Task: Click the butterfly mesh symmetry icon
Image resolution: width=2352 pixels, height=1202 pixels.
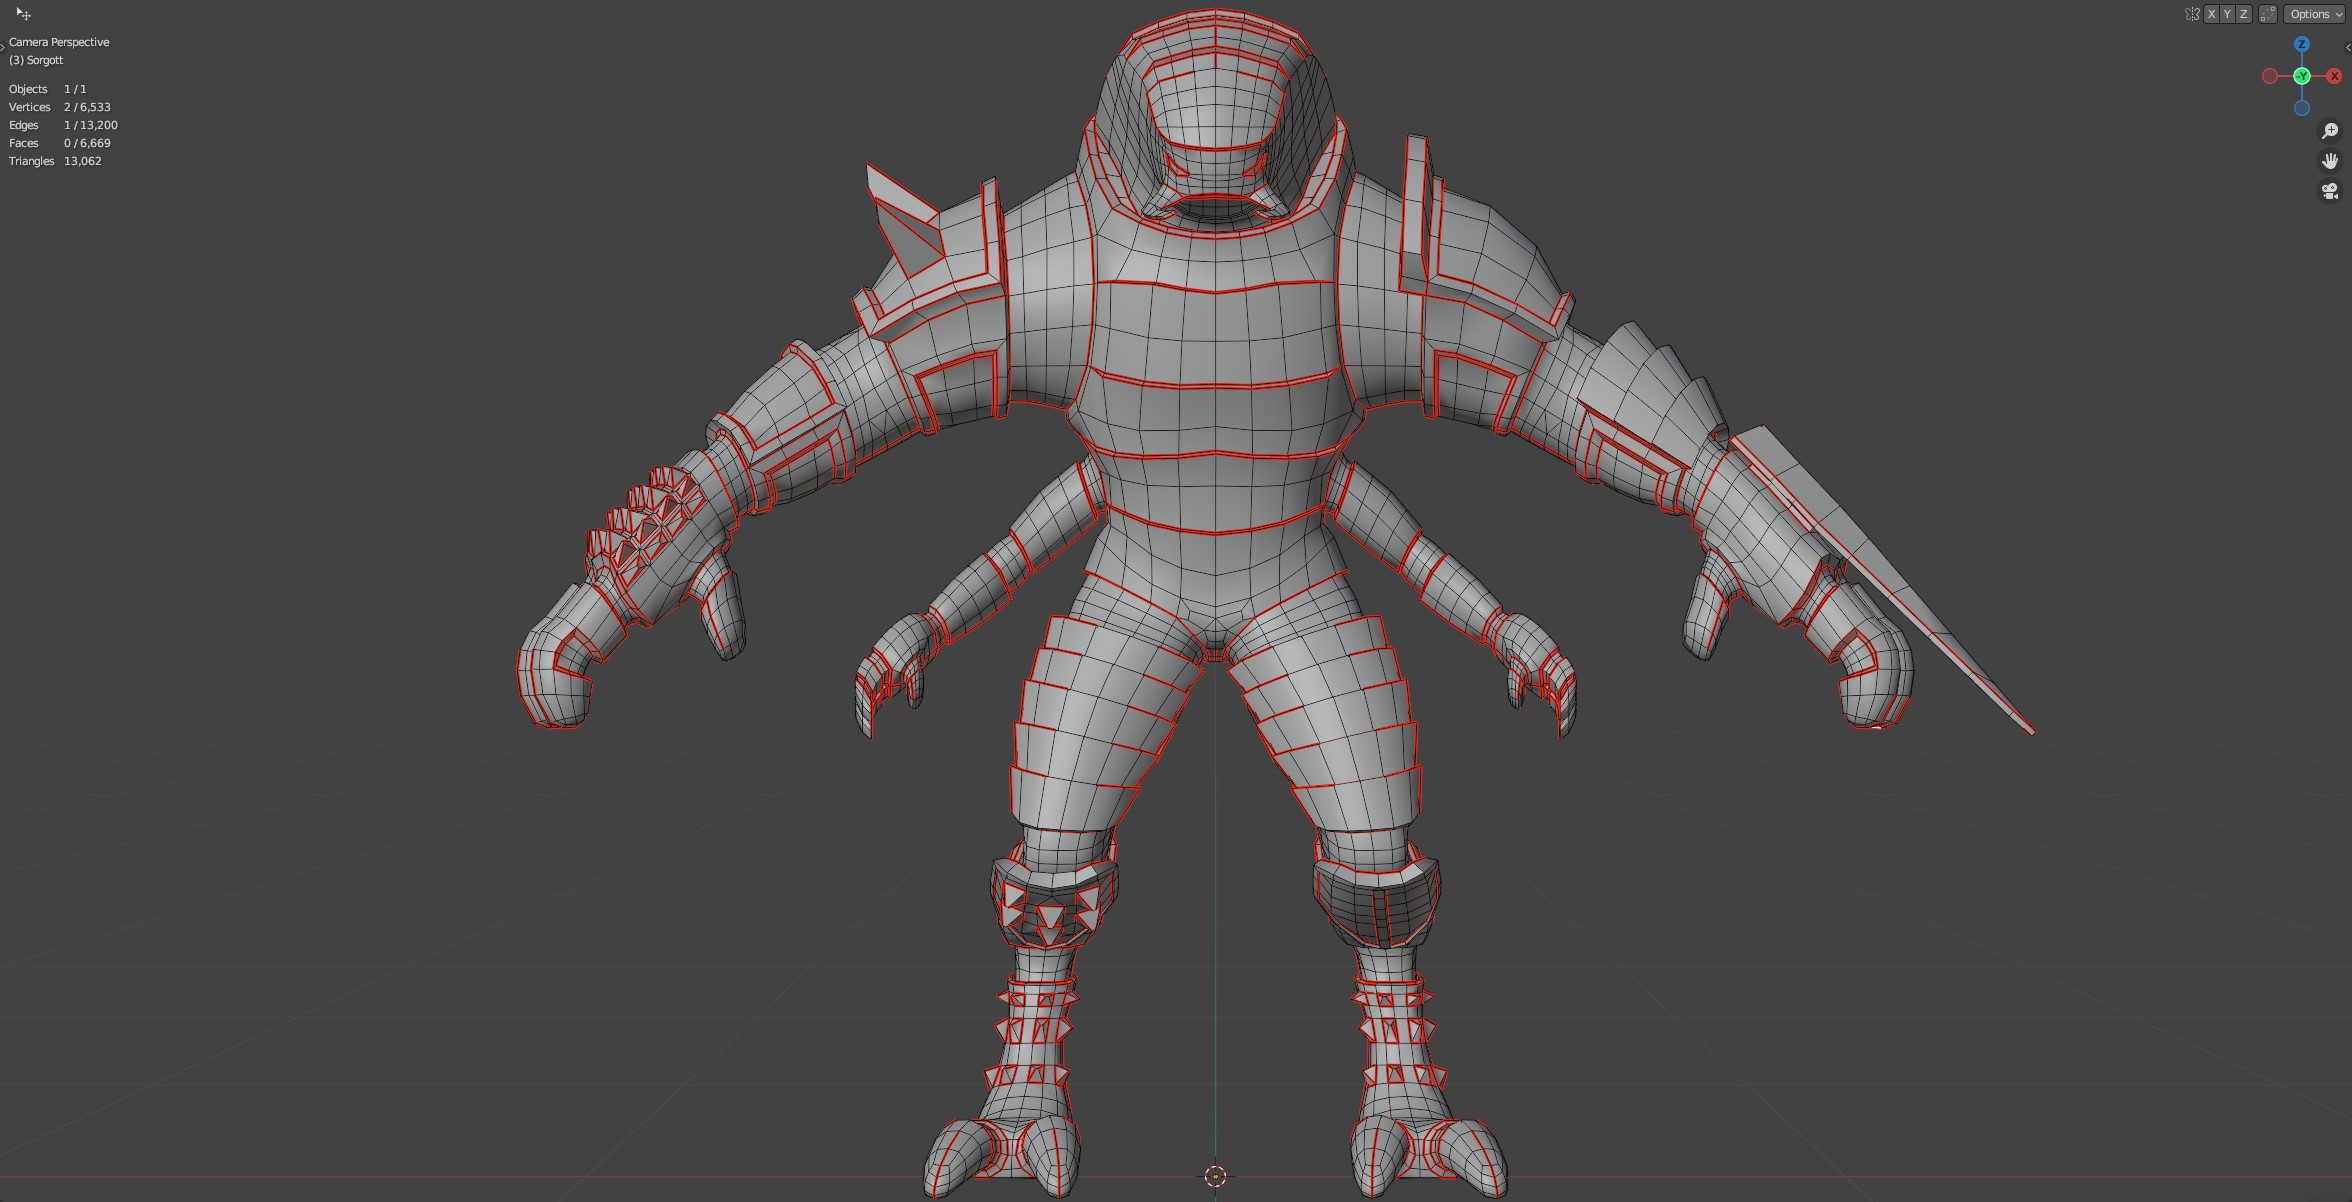Action: [x=2191, y=14]
